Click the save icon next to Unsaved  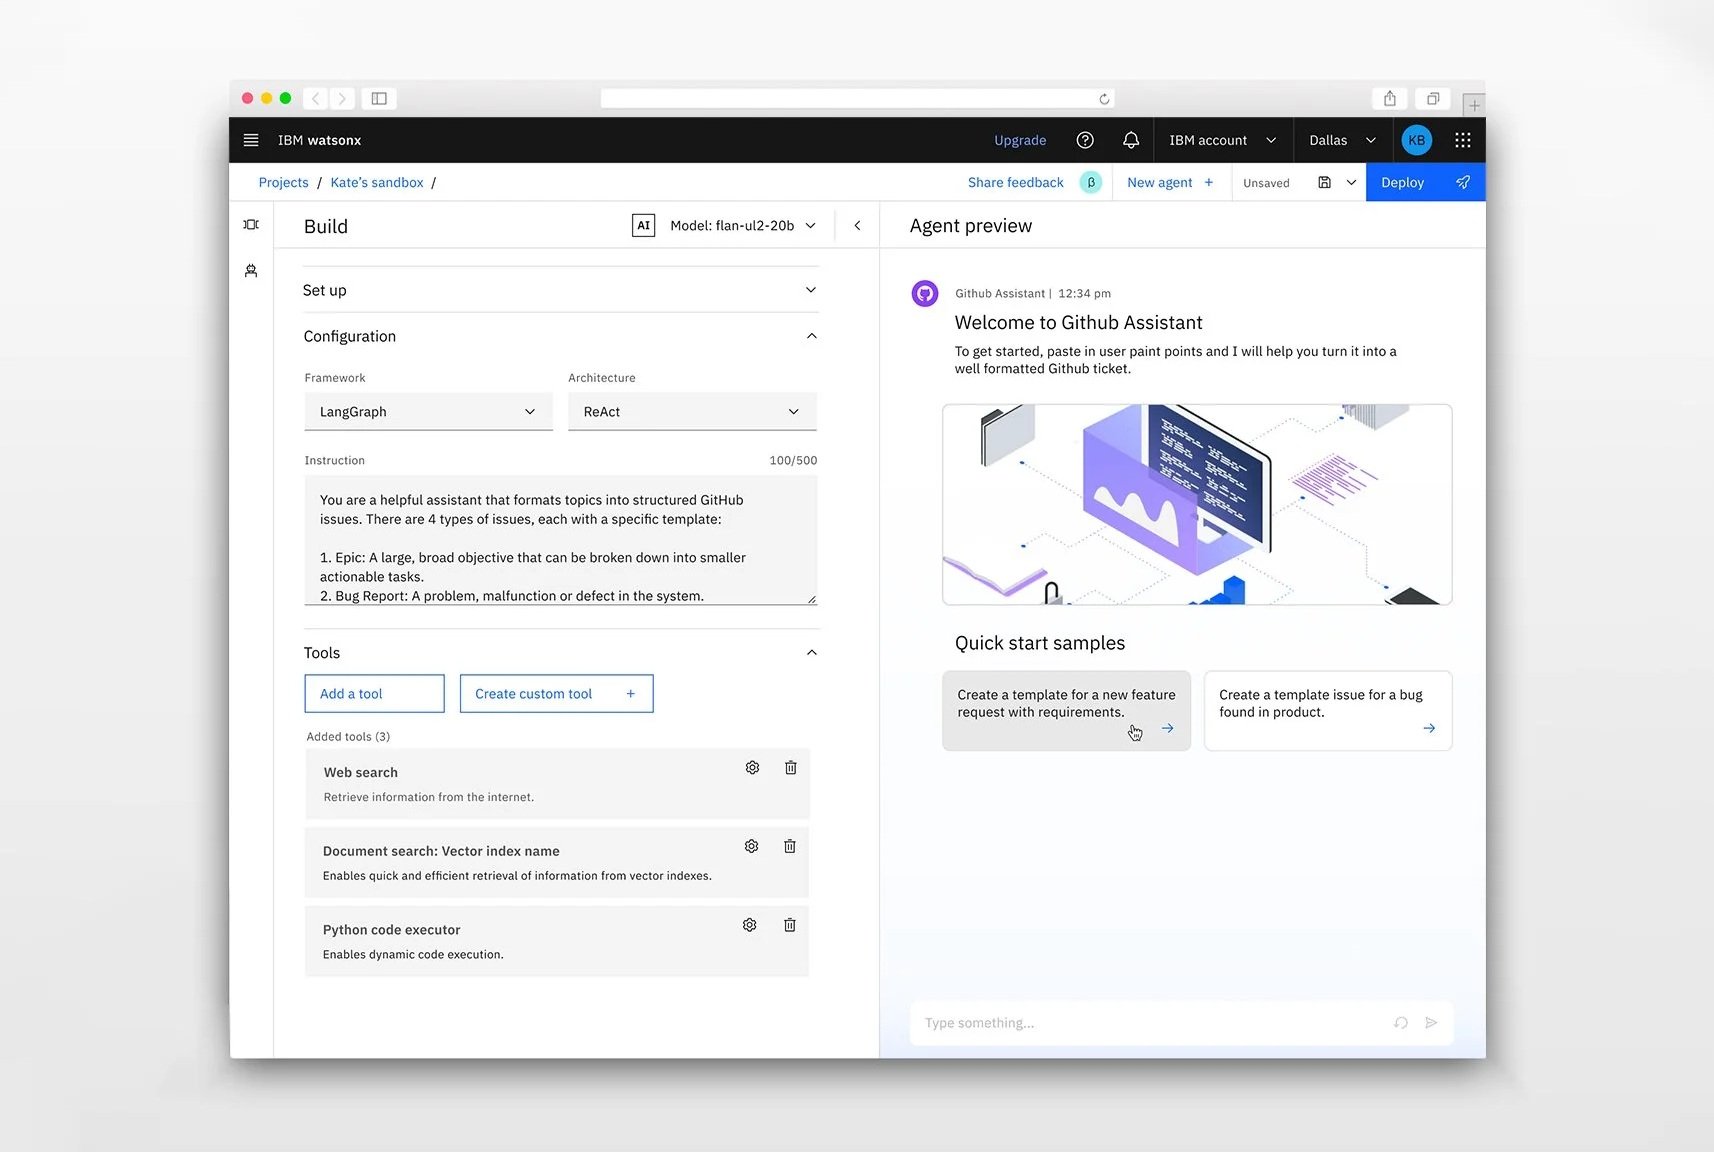pos(1324,182)
